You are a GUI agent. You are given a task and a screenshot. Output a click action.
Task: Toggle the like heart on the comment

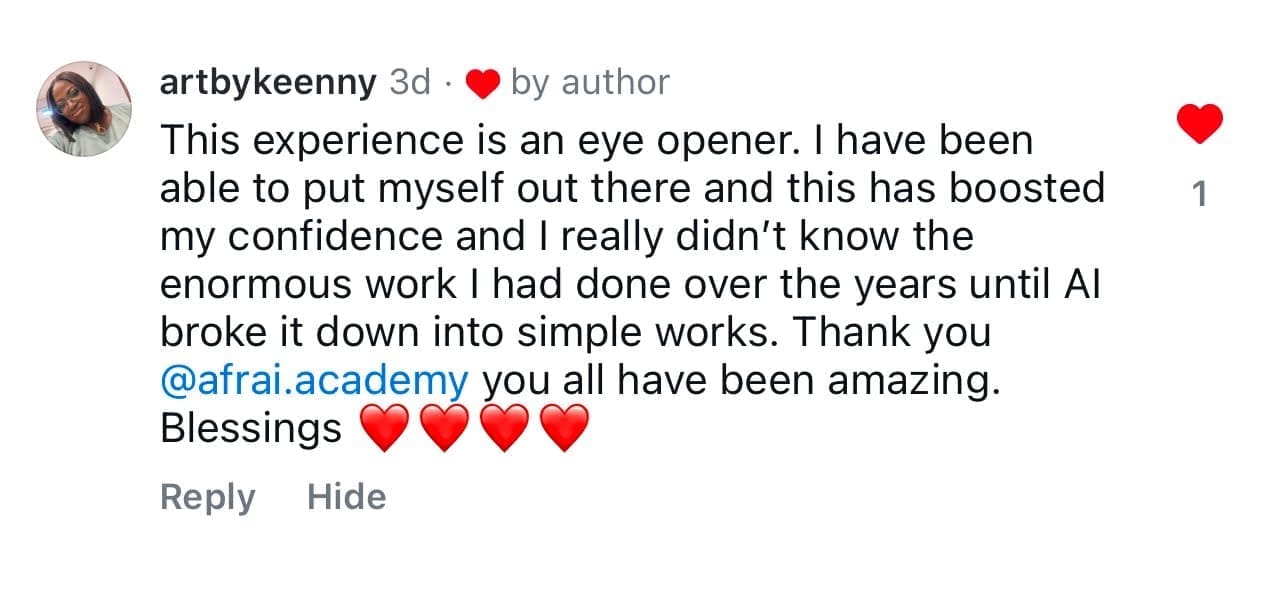(x=1199, y=124)
